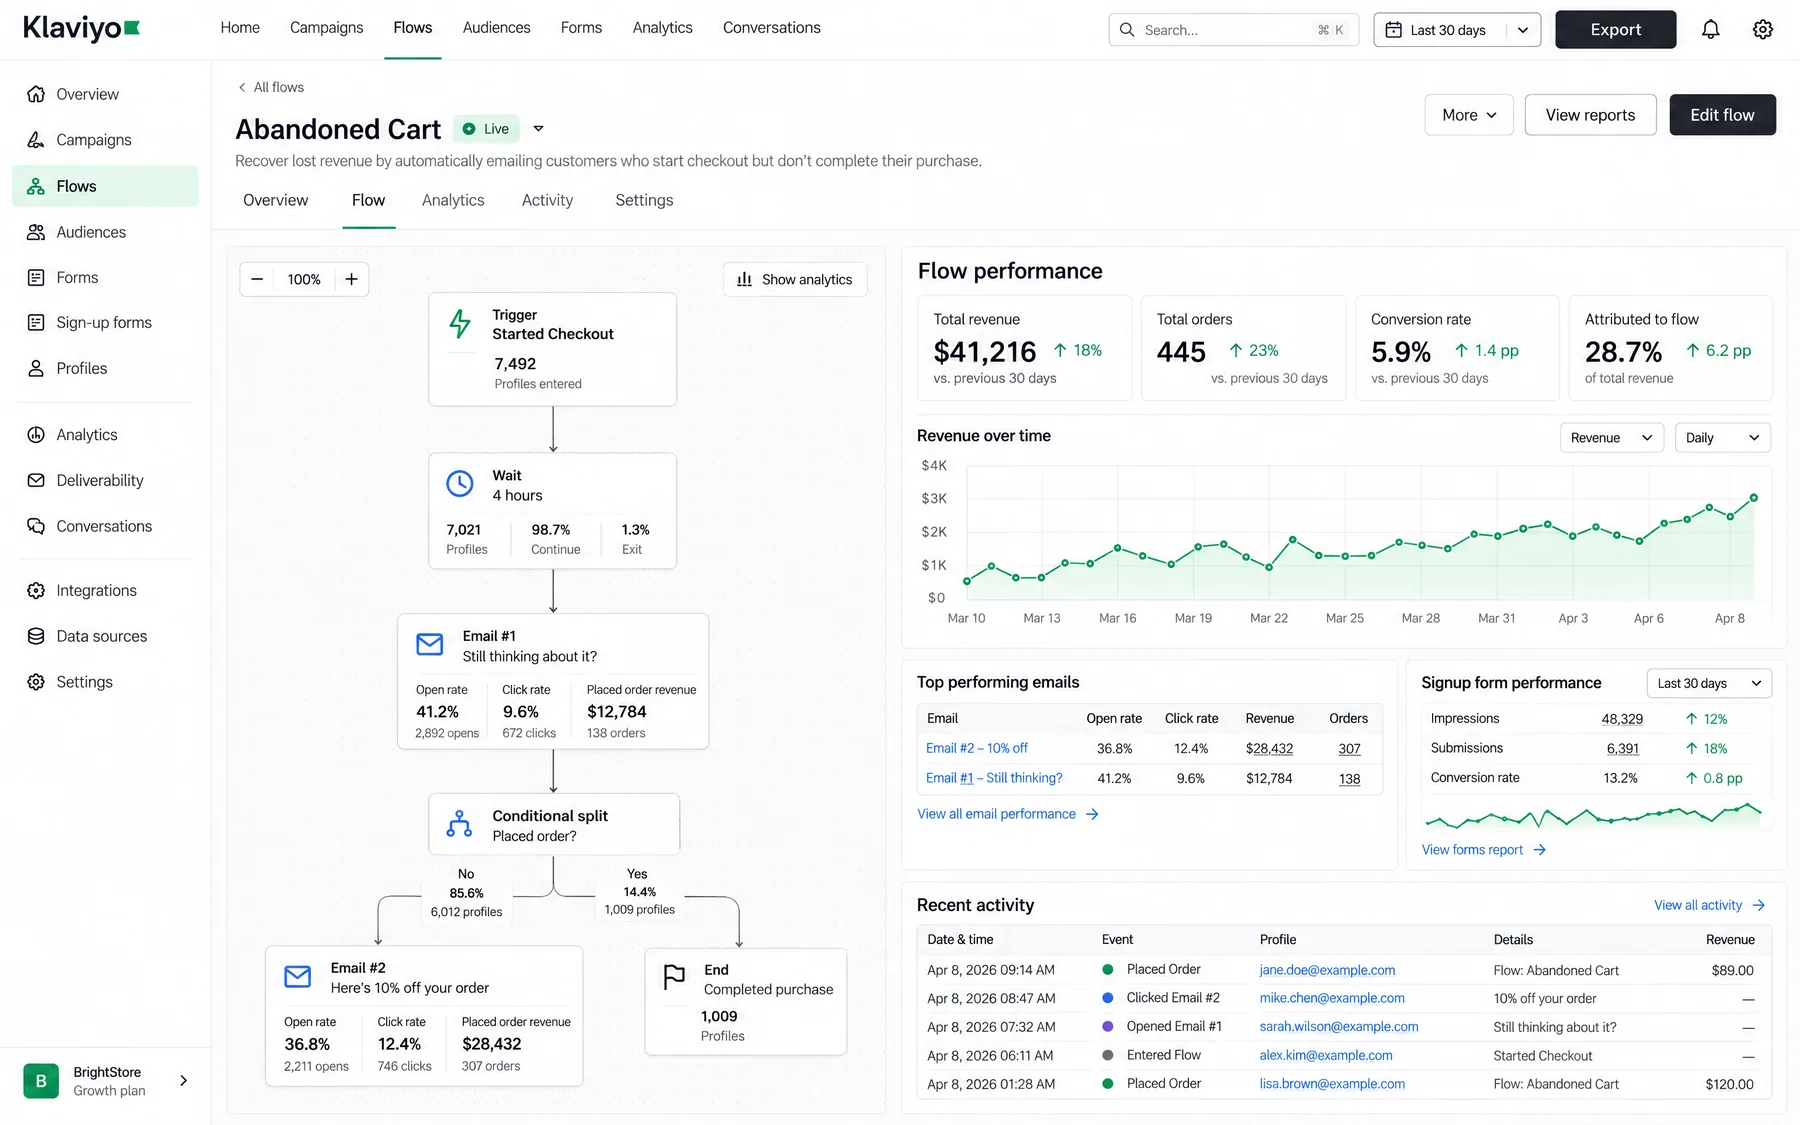Open Email #1 – Still thinking? link
The height and width of the screenshot is (1125, 1800).
point(994,778)
